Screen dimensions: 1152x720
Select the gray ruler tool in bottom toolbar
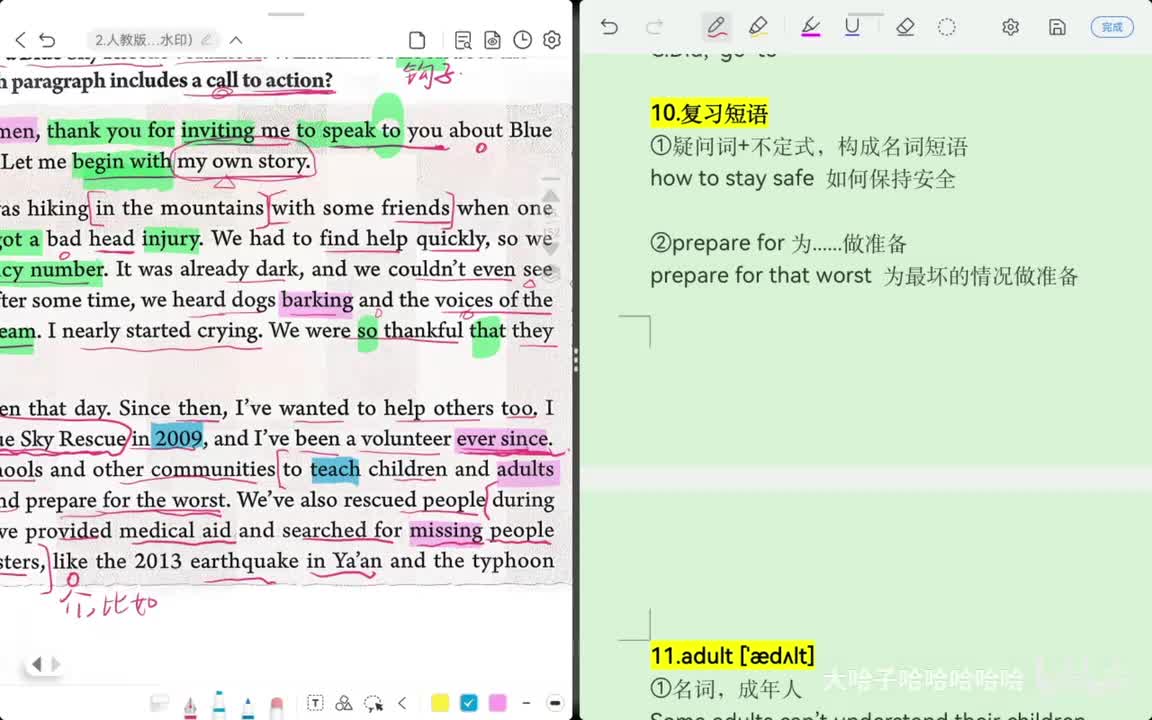tap(159, 703)
